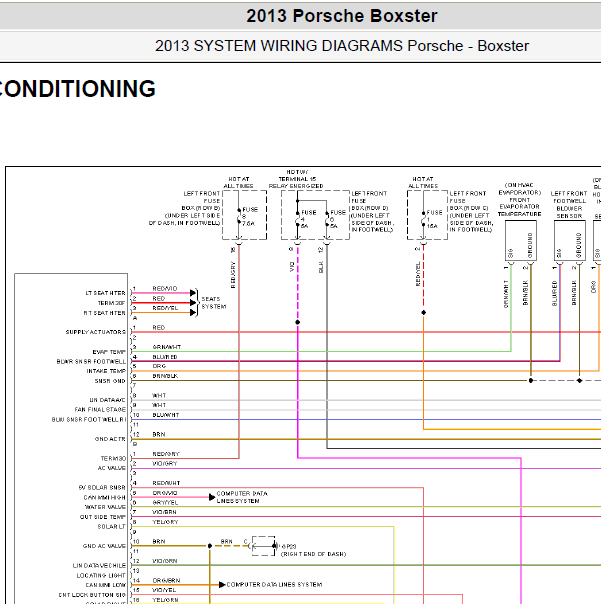Select the 'FAN FINAL STAGE' pin label
This screenshot has width=601, height=604.
[x=100, y=409]
